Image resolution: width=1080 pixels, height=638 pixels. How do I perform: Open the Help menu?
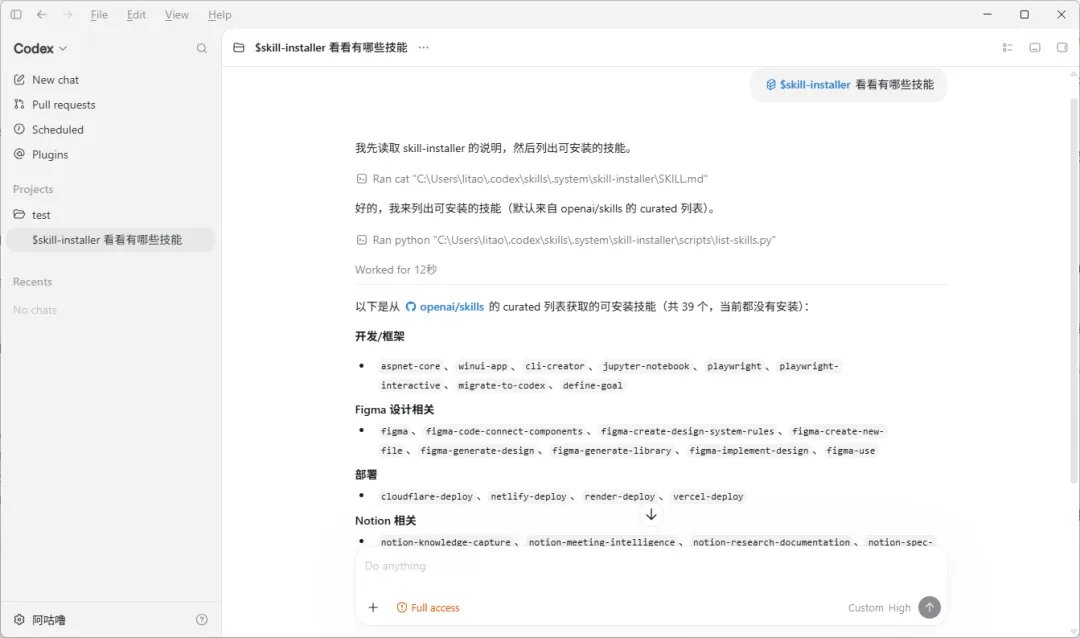coord(220,14)
